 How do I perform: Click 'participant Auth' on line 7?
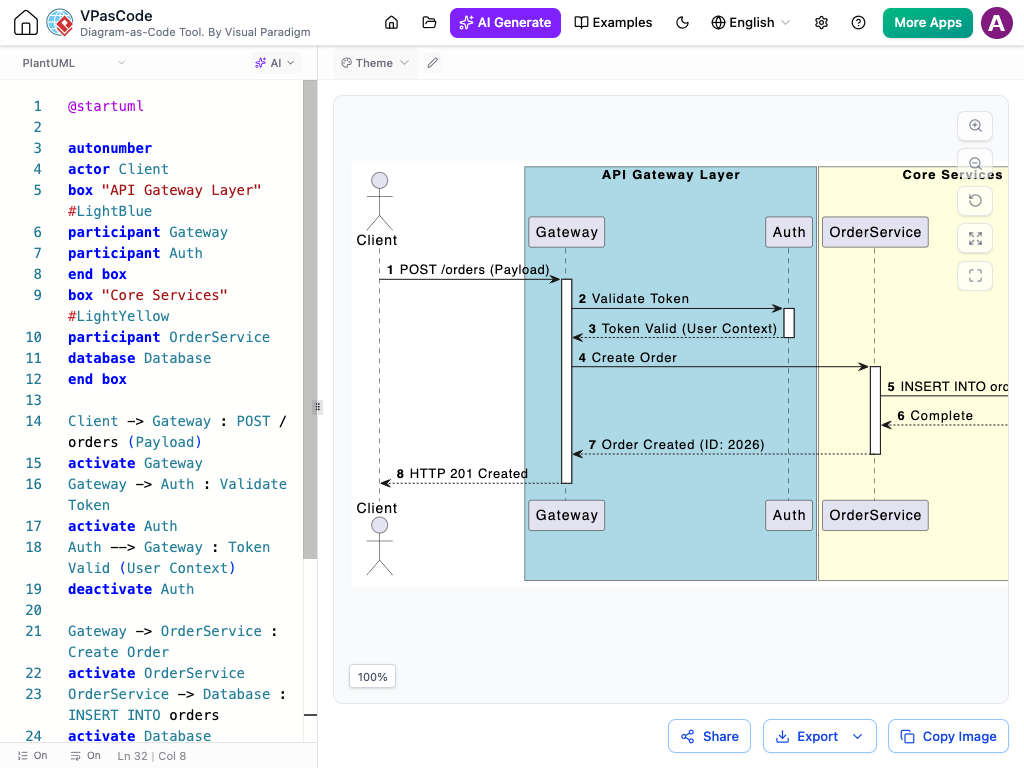[x=135, y=253]
